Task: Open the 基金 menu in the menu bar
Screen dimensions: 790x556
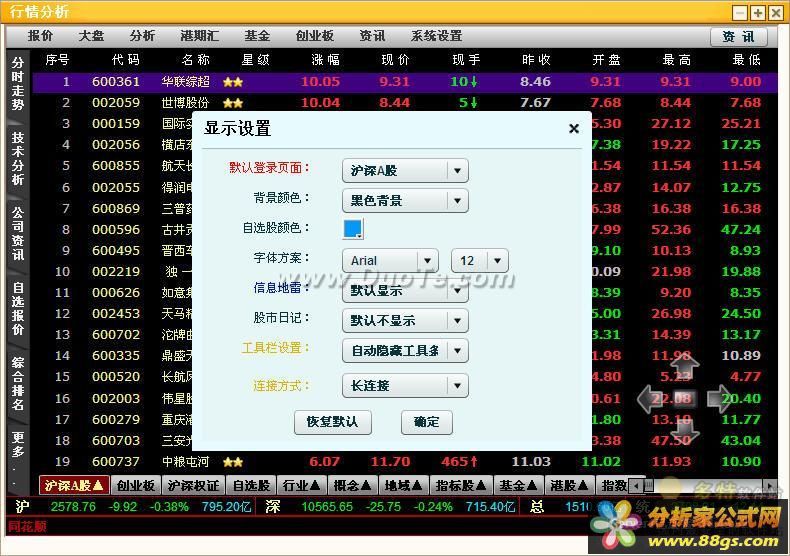Action: [257, 36]
